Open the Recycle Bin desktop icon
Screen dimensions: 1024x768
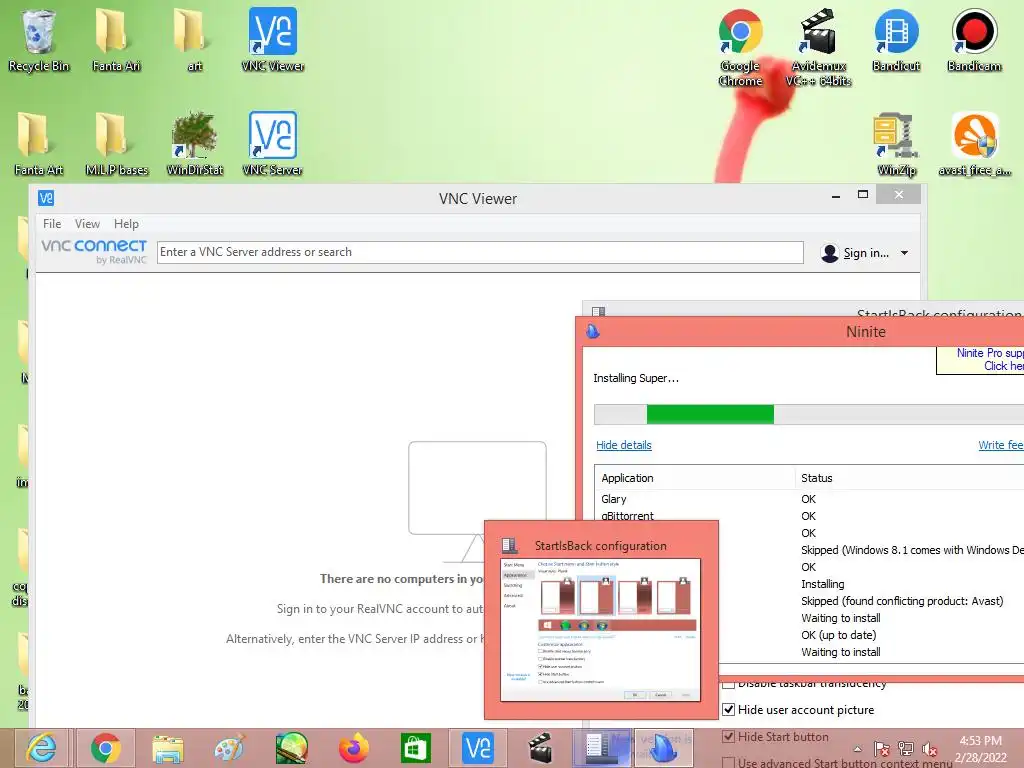39,39
